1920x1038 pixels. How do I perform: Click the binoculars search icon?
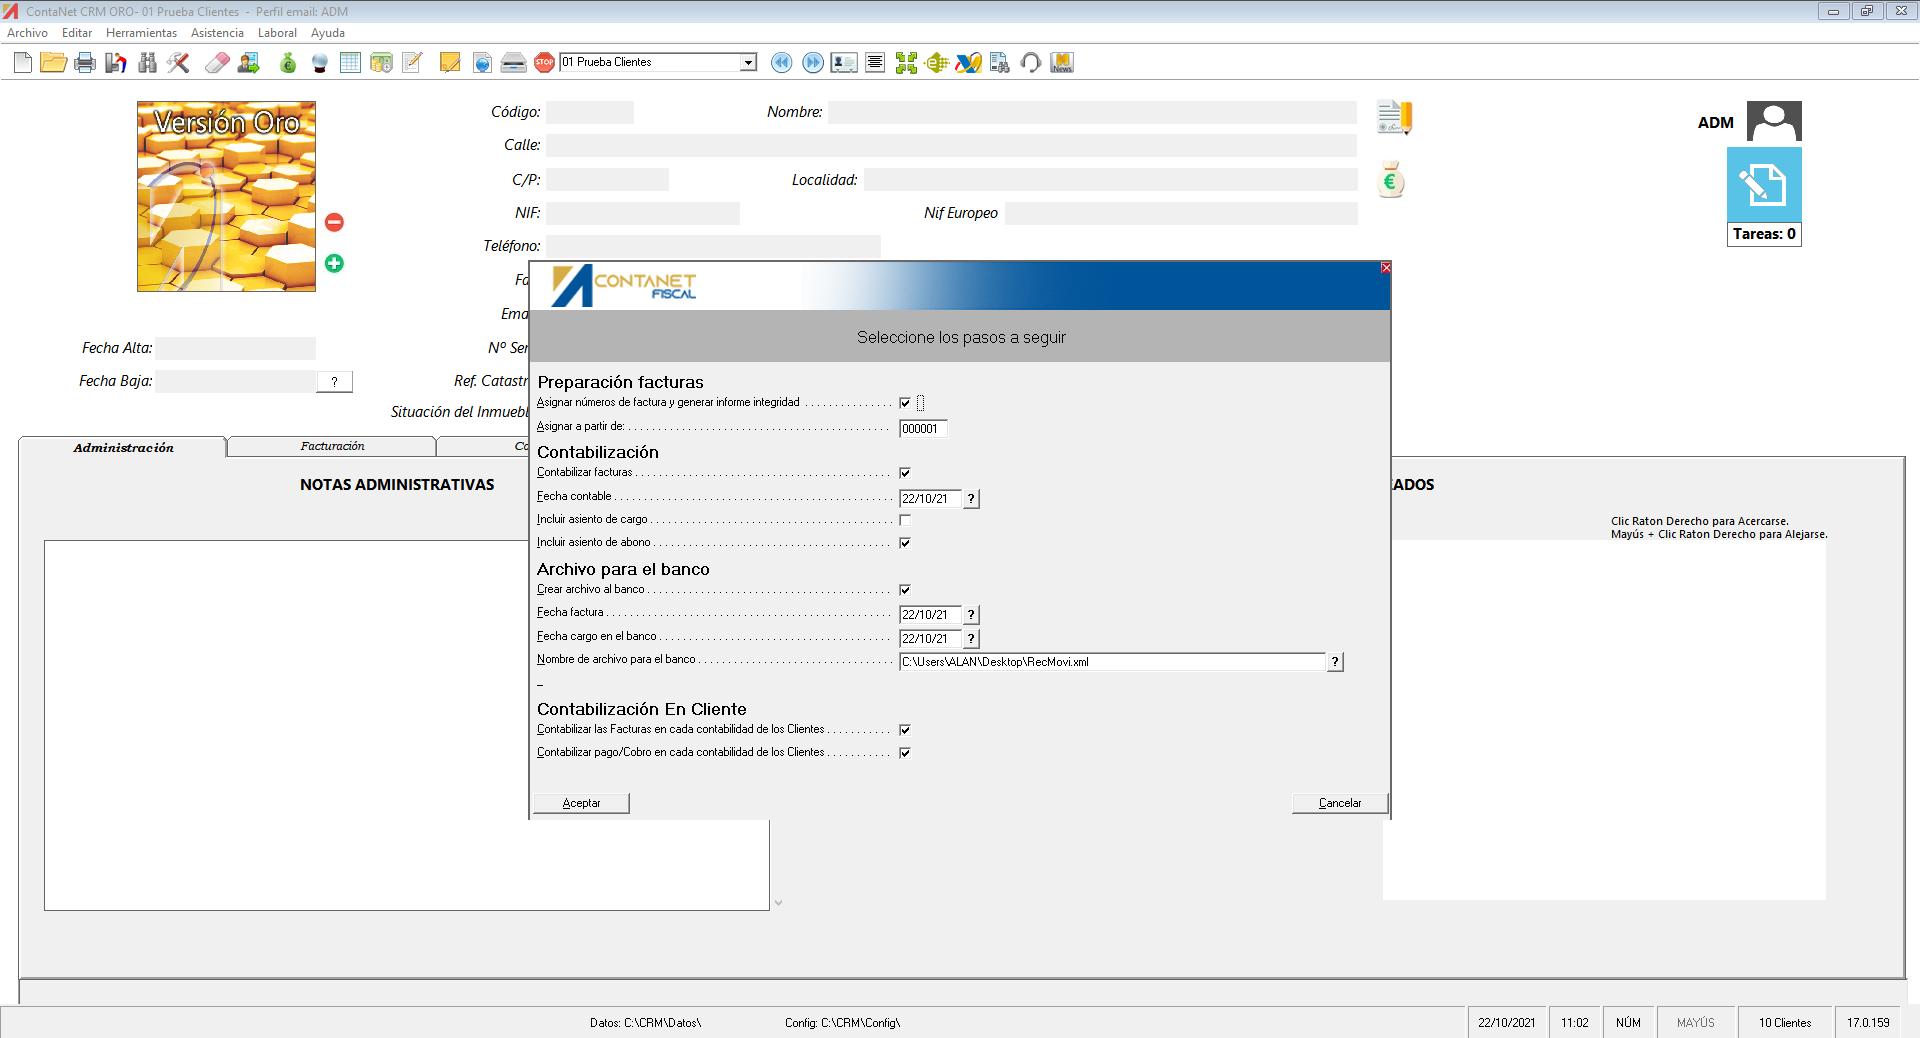click(148, 63)
